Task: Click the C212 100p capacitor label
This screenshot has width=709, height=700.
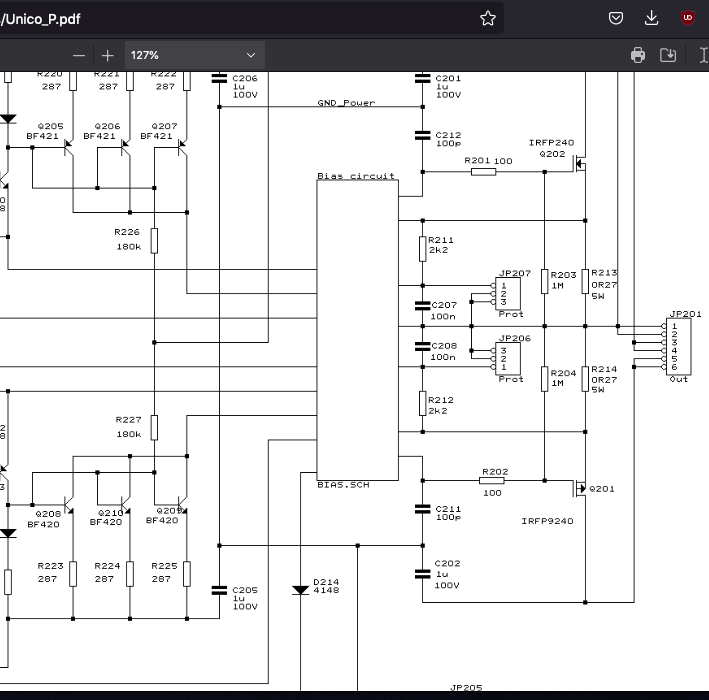Action: pyautogui.click(x=448, y=139)
